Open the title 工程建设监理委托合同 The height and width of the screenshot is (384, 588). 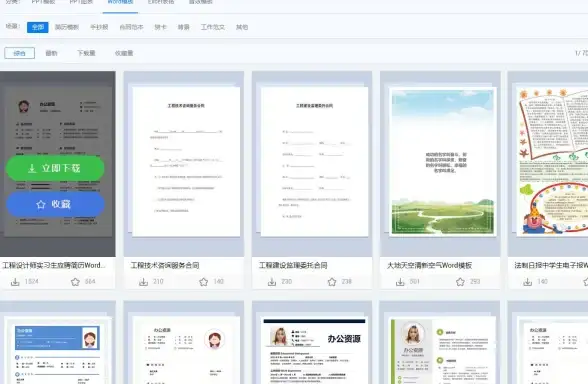tap(293, 266)
